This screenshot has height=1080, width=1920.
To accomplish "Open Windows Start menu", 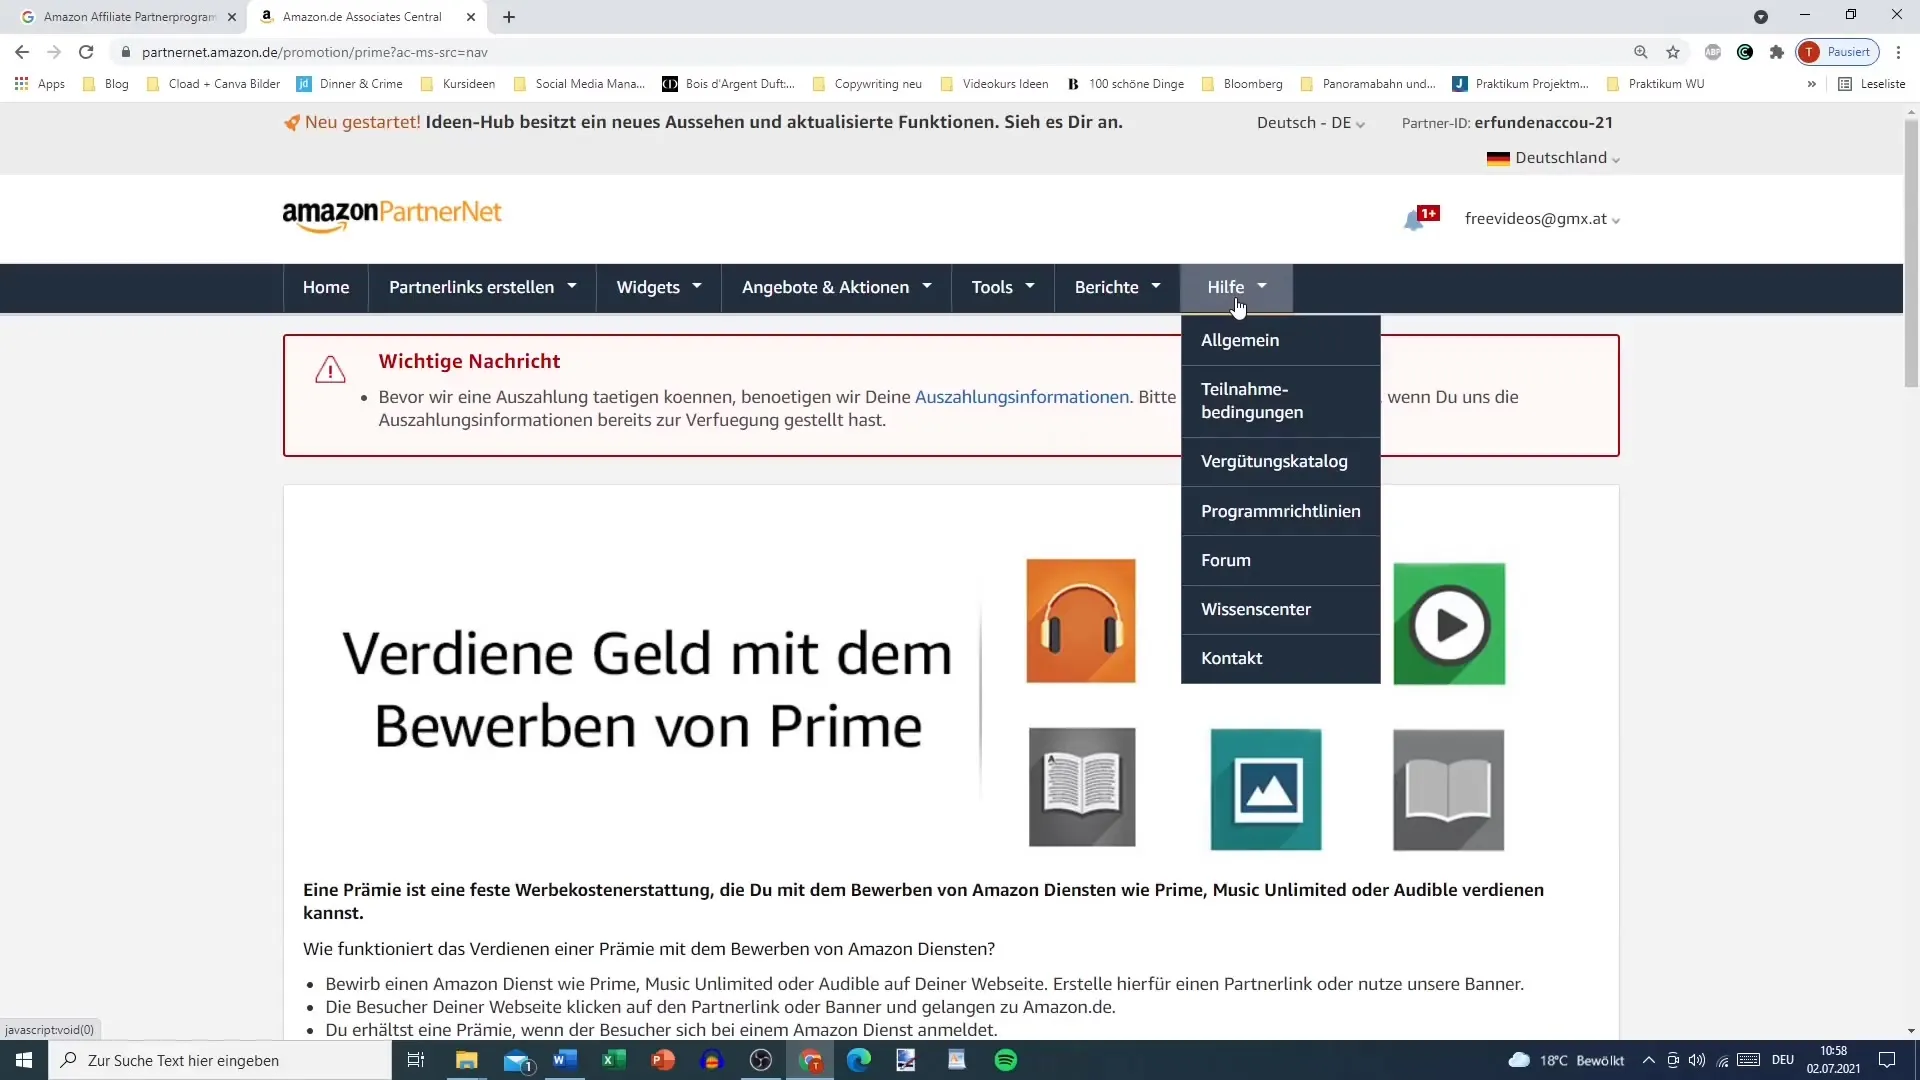I will (x=24, y=1060).
